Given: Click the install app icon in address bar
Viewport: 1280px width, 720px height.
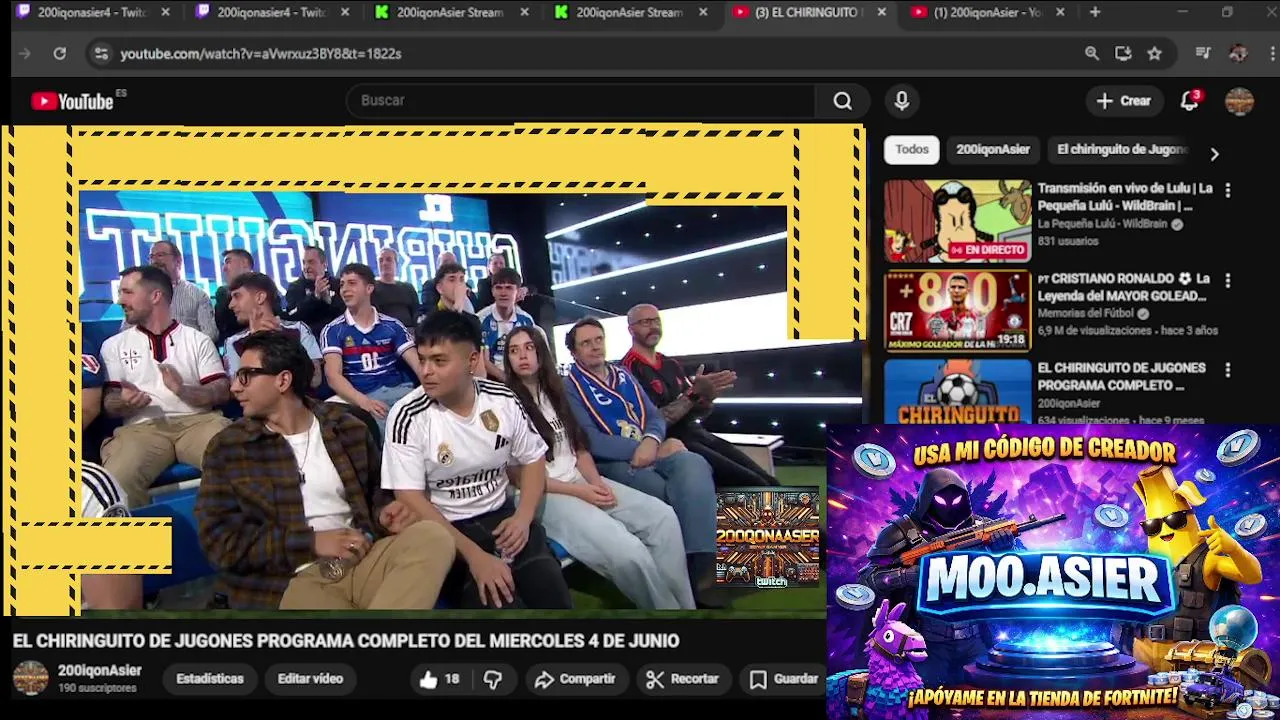Looking at the screenshot, I should [1123, 53].
